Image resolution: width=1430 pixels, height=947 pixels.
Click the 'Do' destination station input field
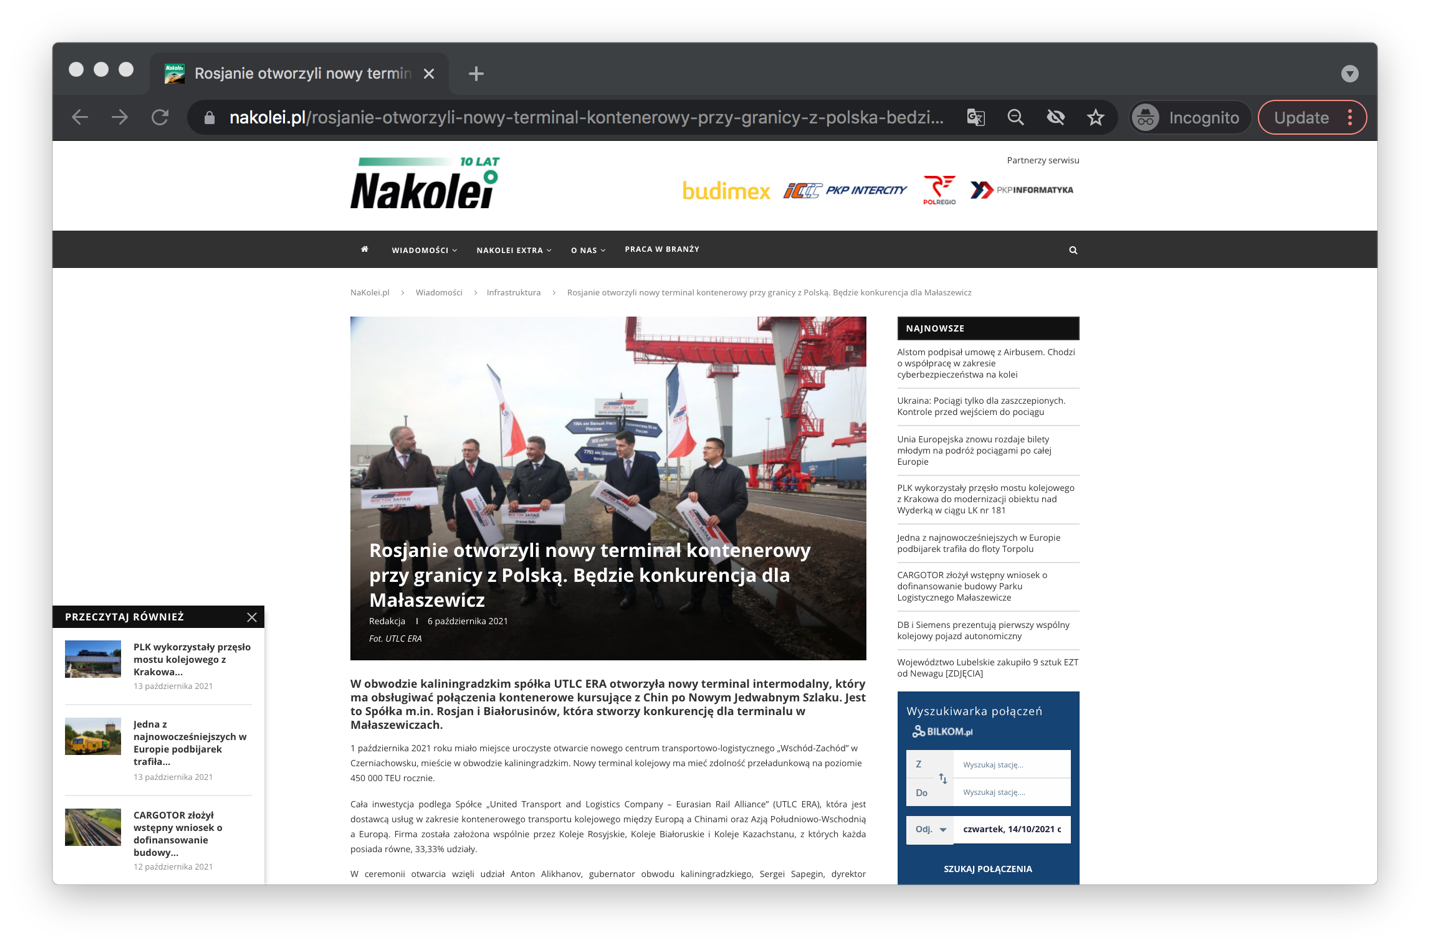[x=1011, y=792]
